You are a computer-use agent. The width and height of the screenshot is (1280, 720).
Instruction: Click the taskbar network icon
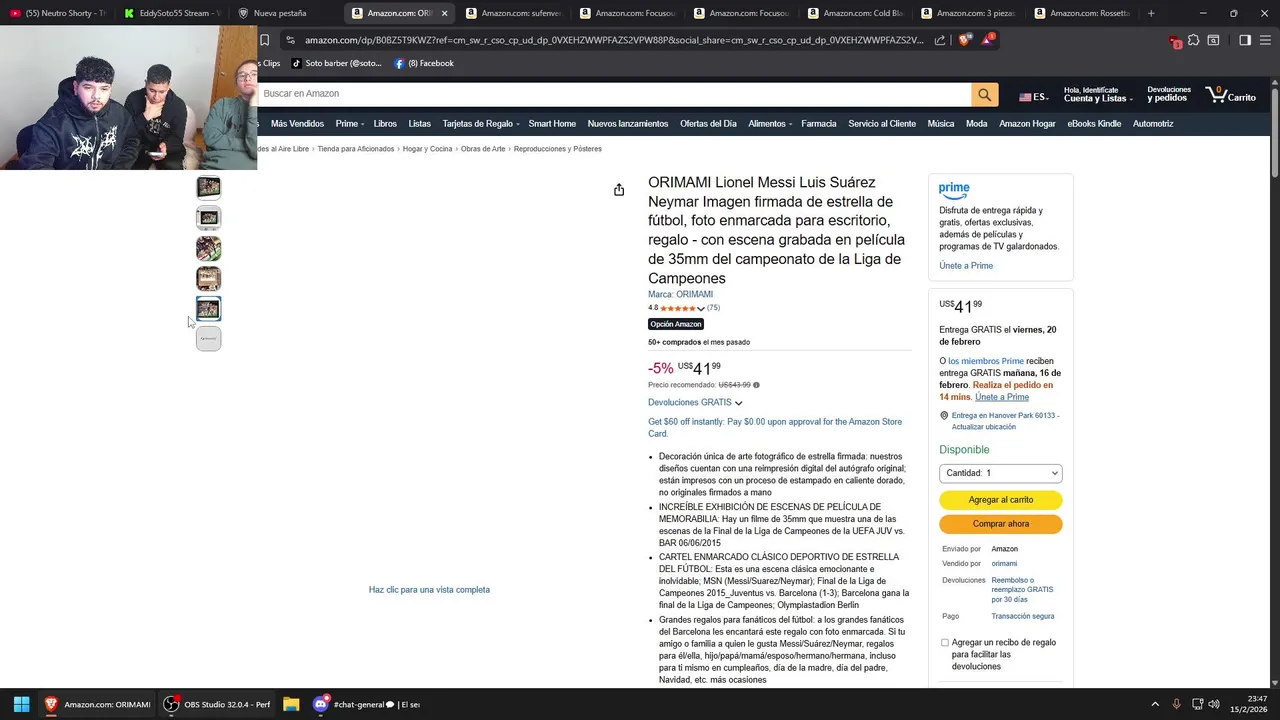[1197, 704]
